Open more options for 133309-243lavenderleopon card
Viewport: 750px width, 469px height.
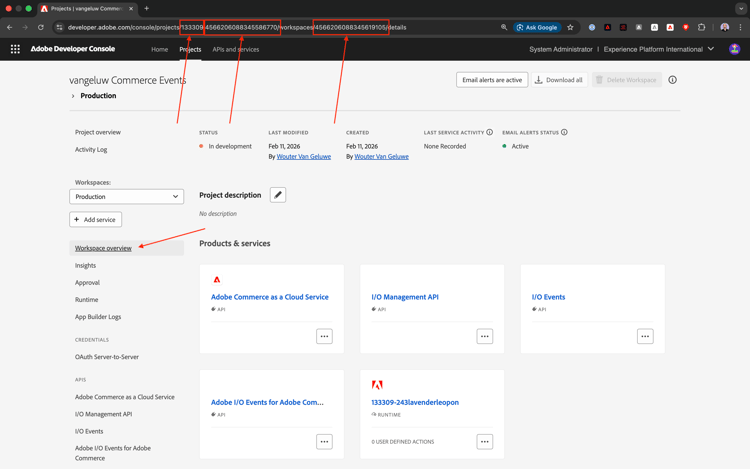click(485, 442)
